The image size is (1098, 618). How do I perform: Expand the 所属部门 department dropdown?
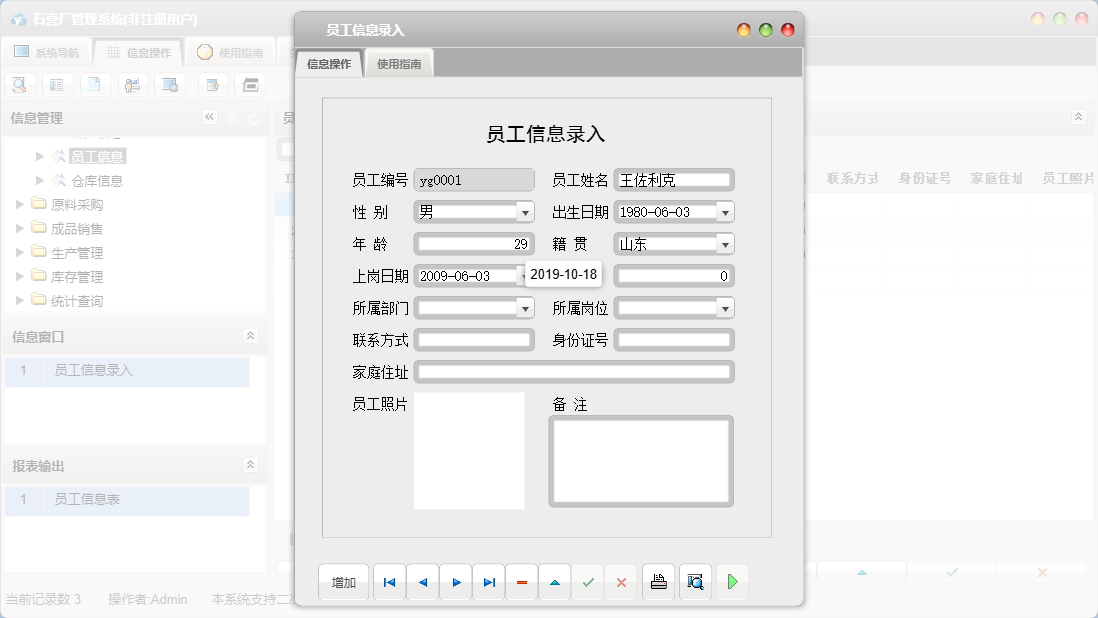pyautogui.click(x=527, y=307)
